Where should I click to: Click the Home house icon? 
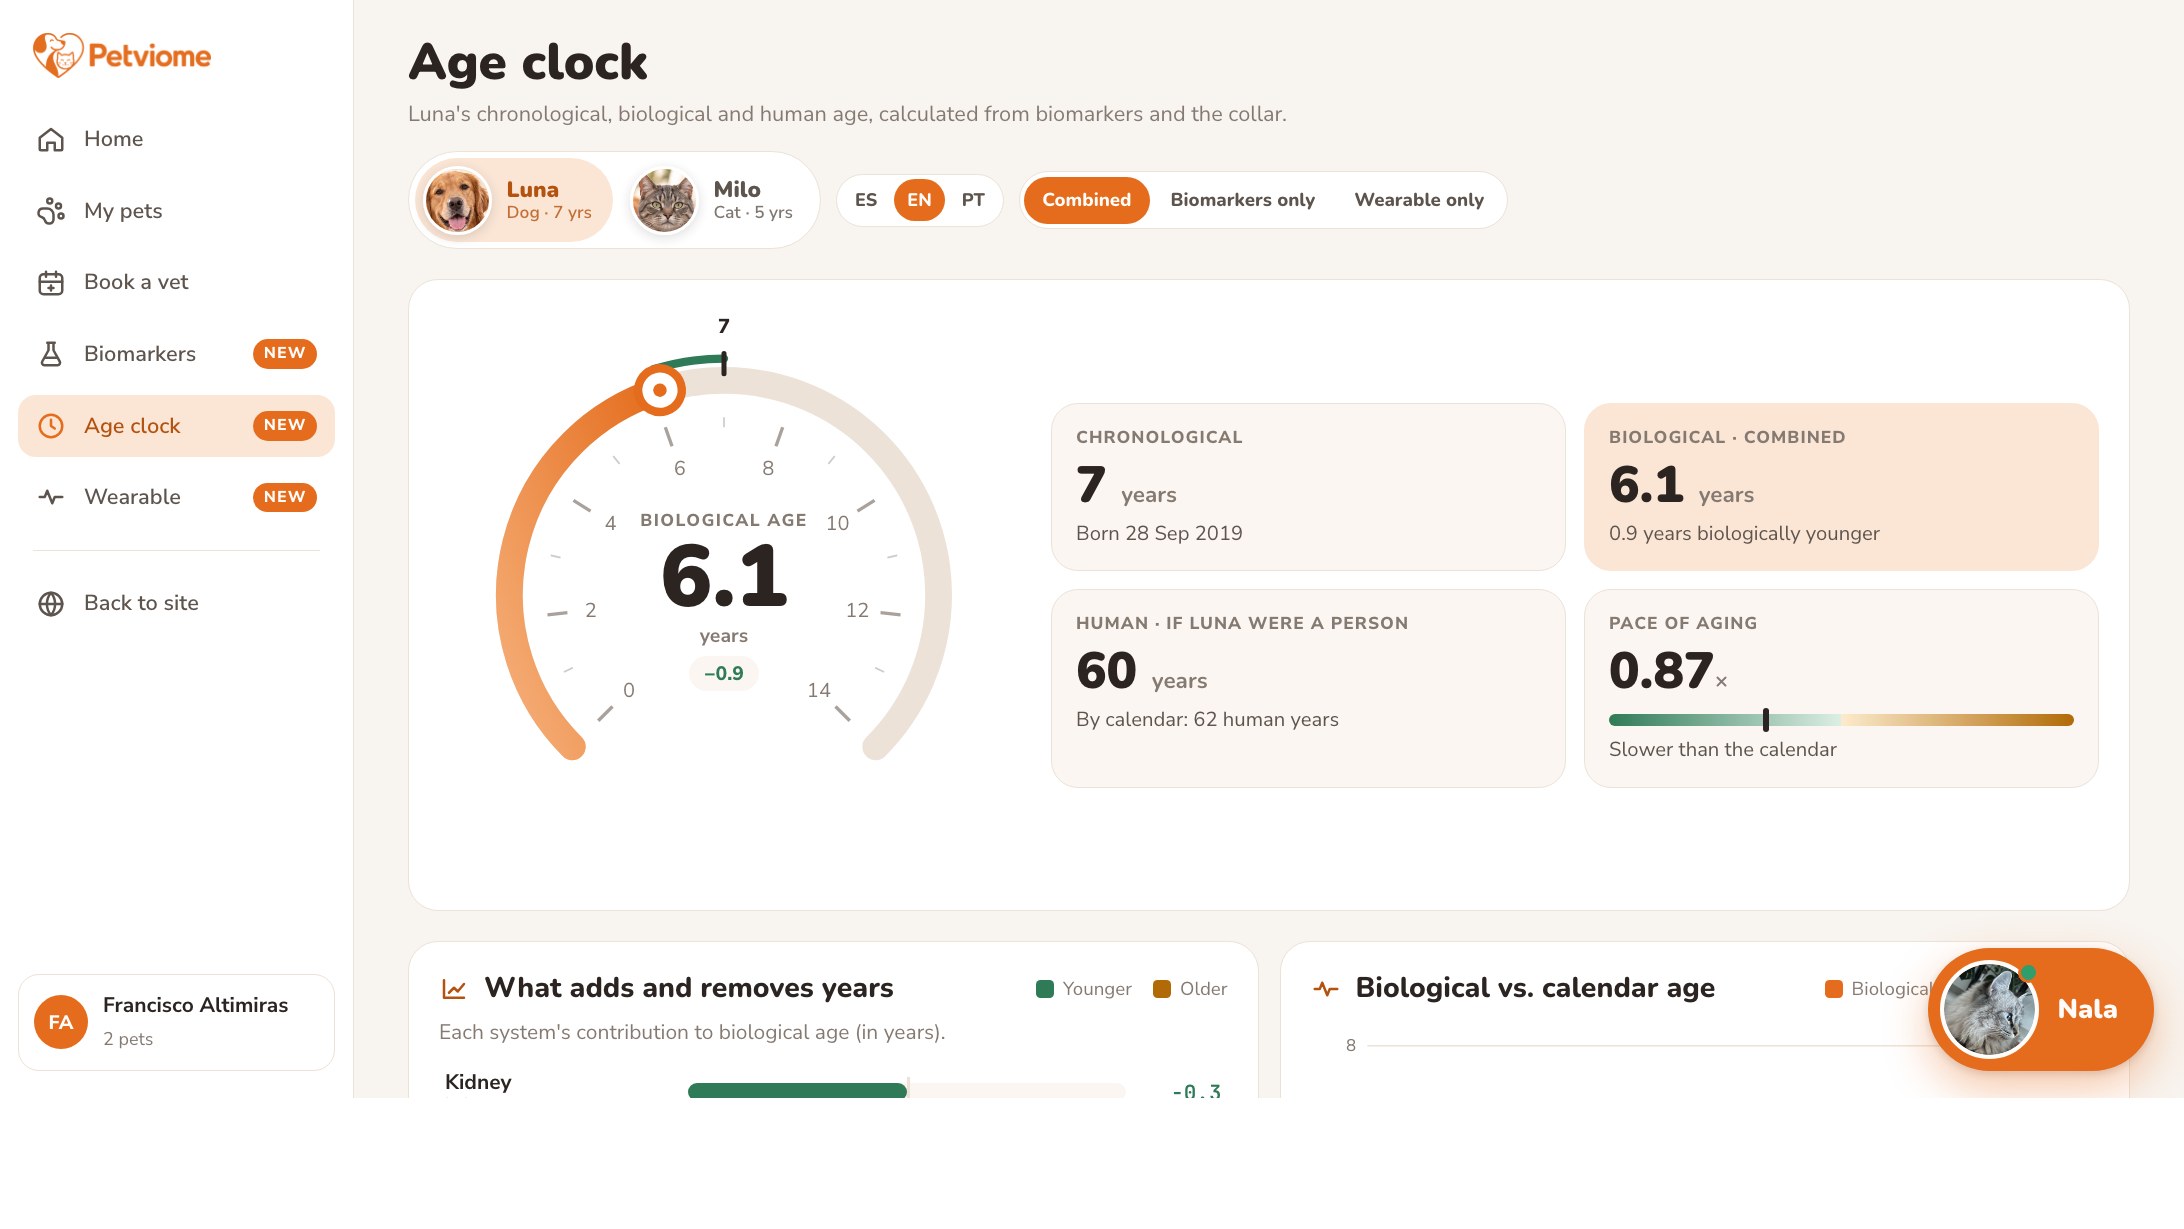(x=51, y=139)
